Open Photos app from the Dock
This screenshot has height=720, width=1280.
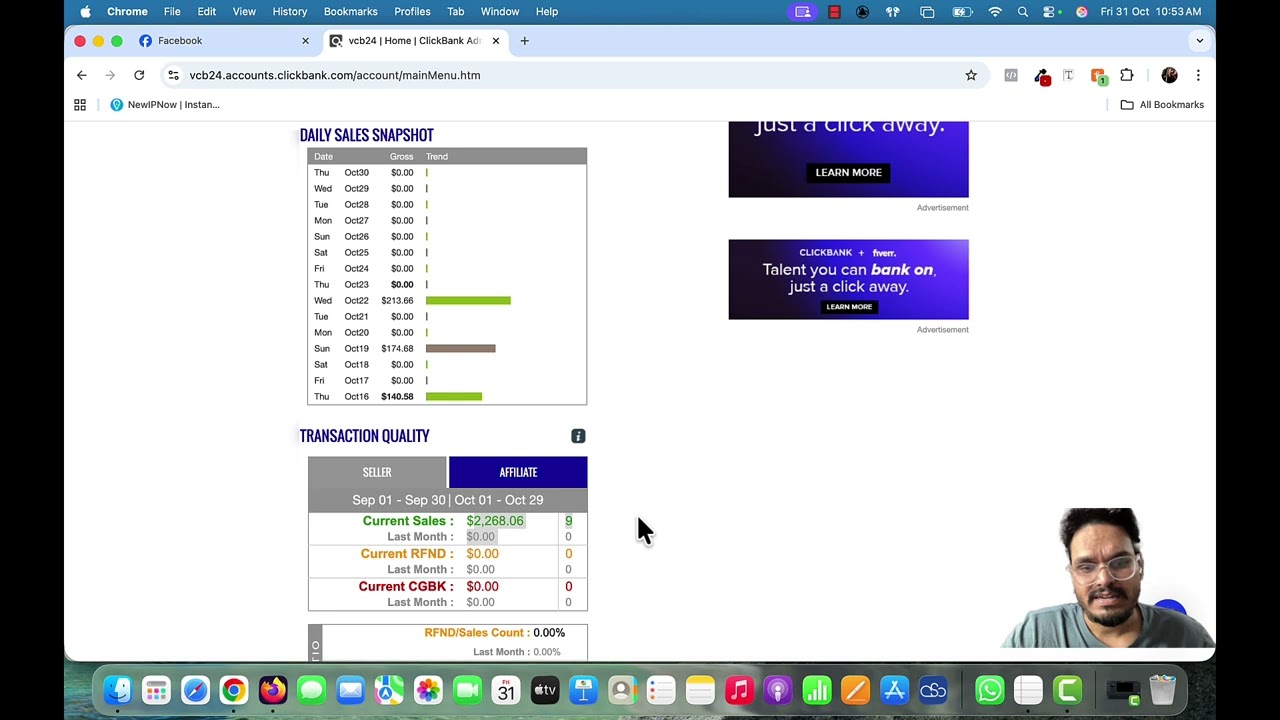pos(428,690)
